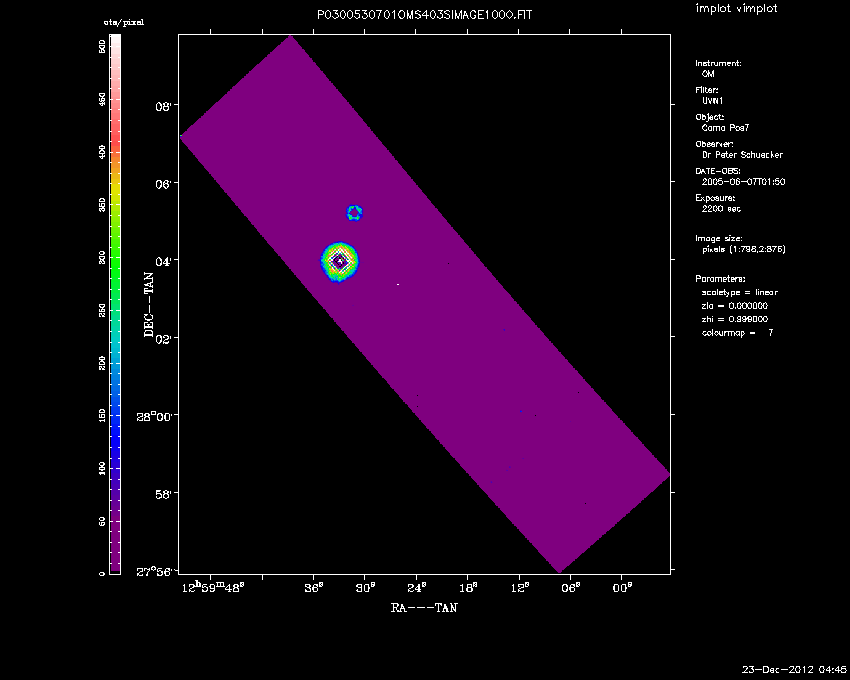
Task: Click the exposure value '2200 sec'
Action: tap(721, 209)
